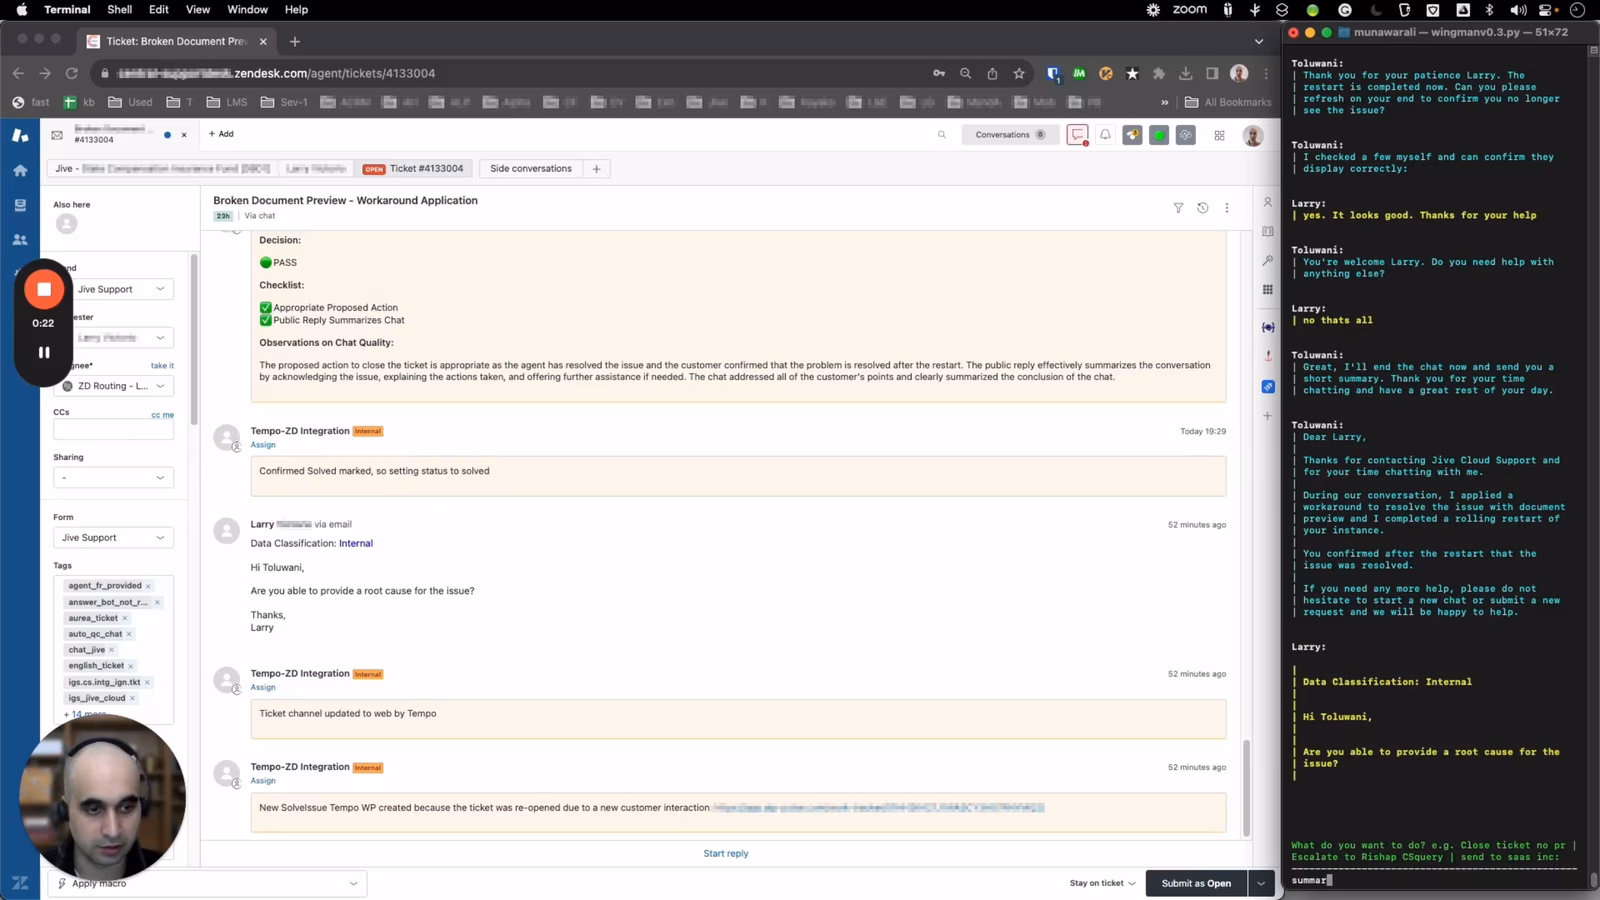Remove the english_ticket tag
This screenshot has height=900, width=1600.
click(131, 666)
